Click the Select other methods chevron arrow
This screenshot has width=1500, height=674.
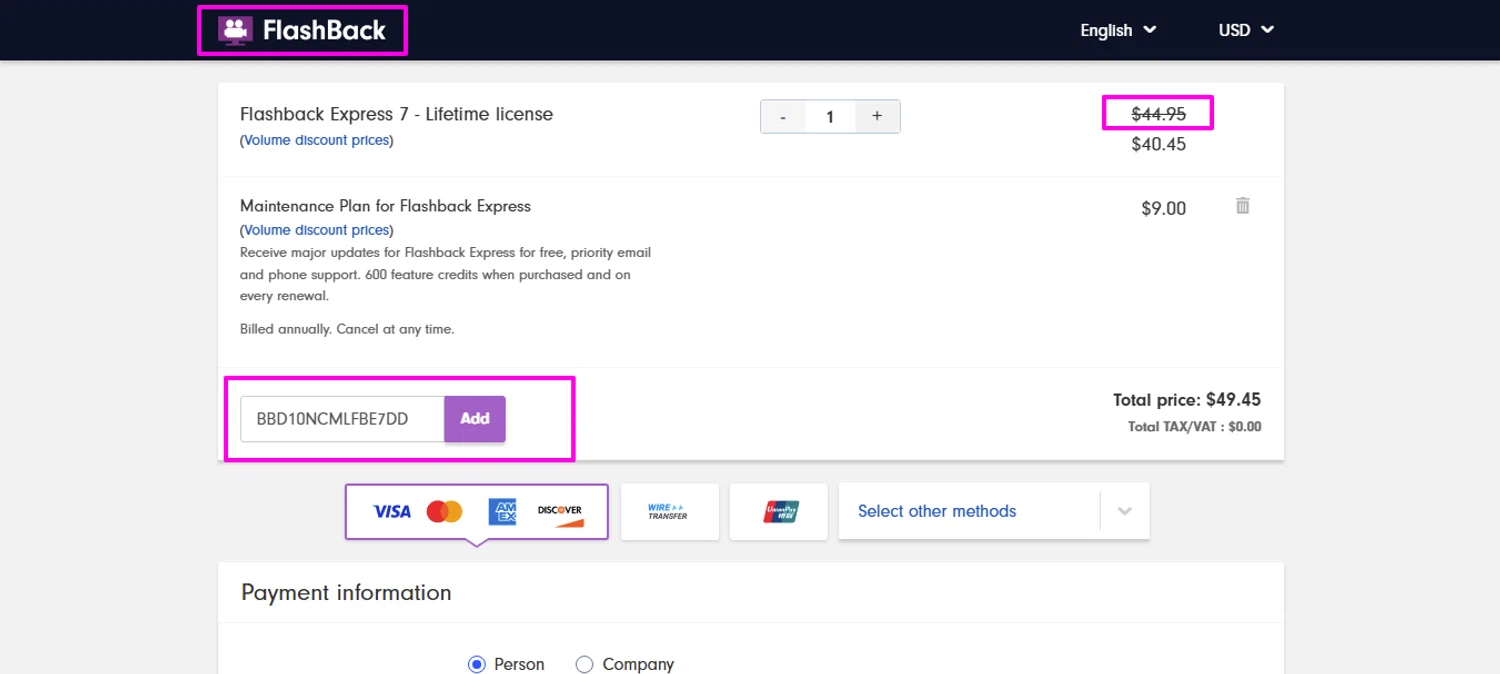coord(1125,512)
